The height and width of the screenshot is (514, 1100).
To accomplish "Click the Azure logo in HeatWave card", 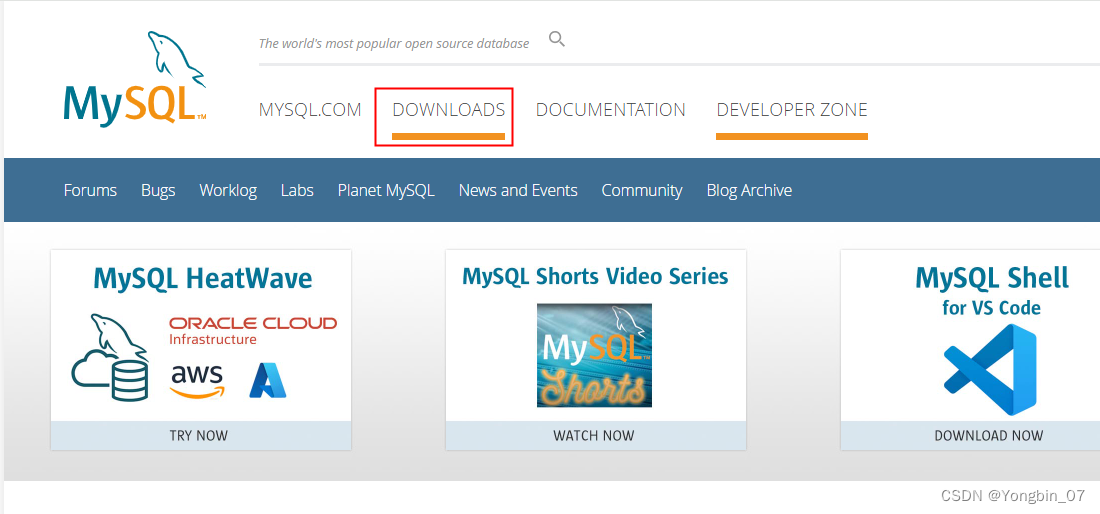I will [x=267, y=380].
